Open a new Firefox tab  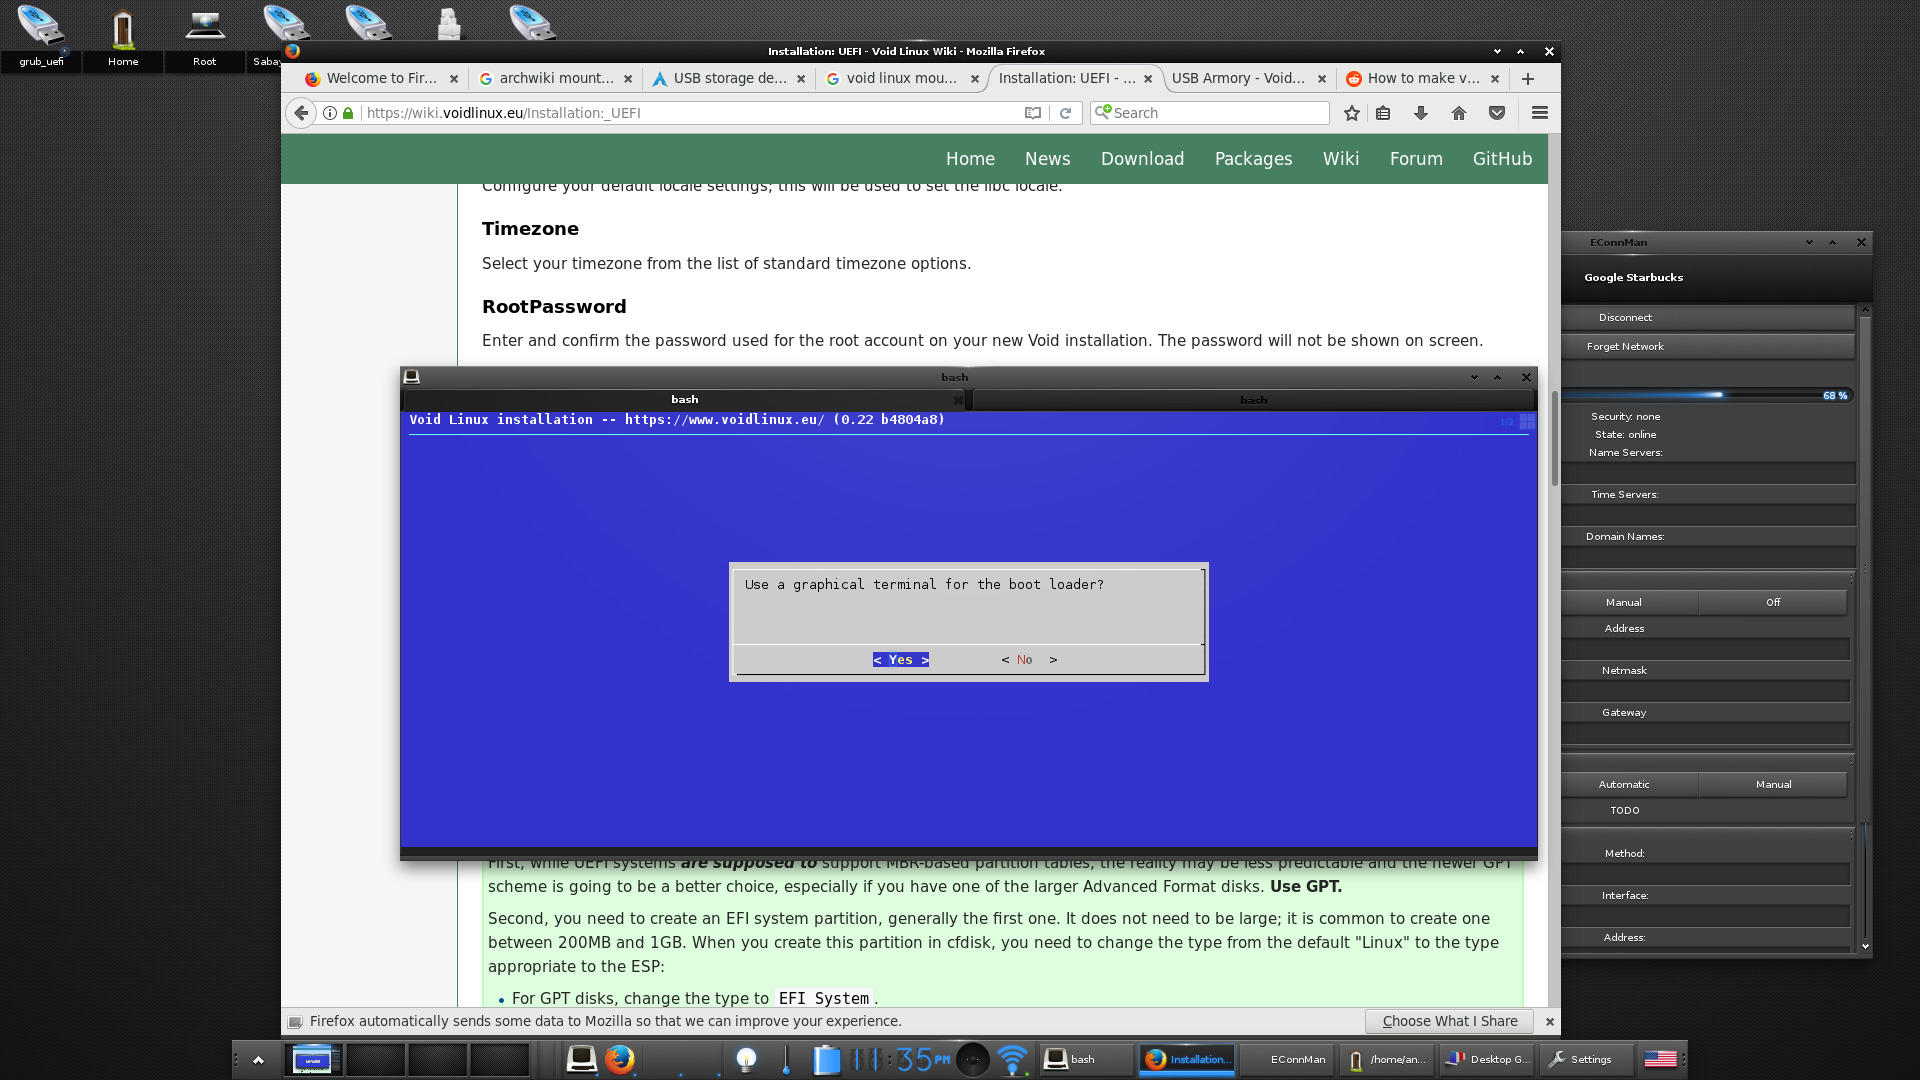pyautogui.click(x=1527, y=78)
